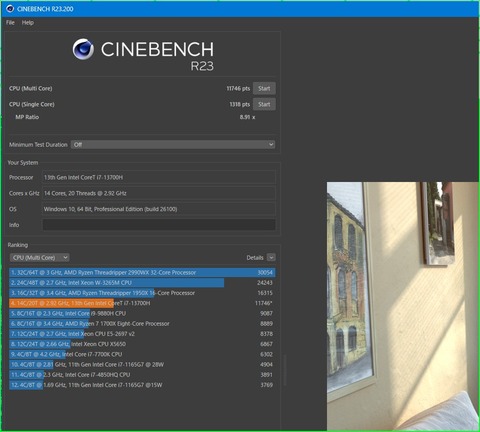This screenshot has width=480, height=432.
Task: Open the Minimum Test Duration dropdown
Action: point(173,145)
